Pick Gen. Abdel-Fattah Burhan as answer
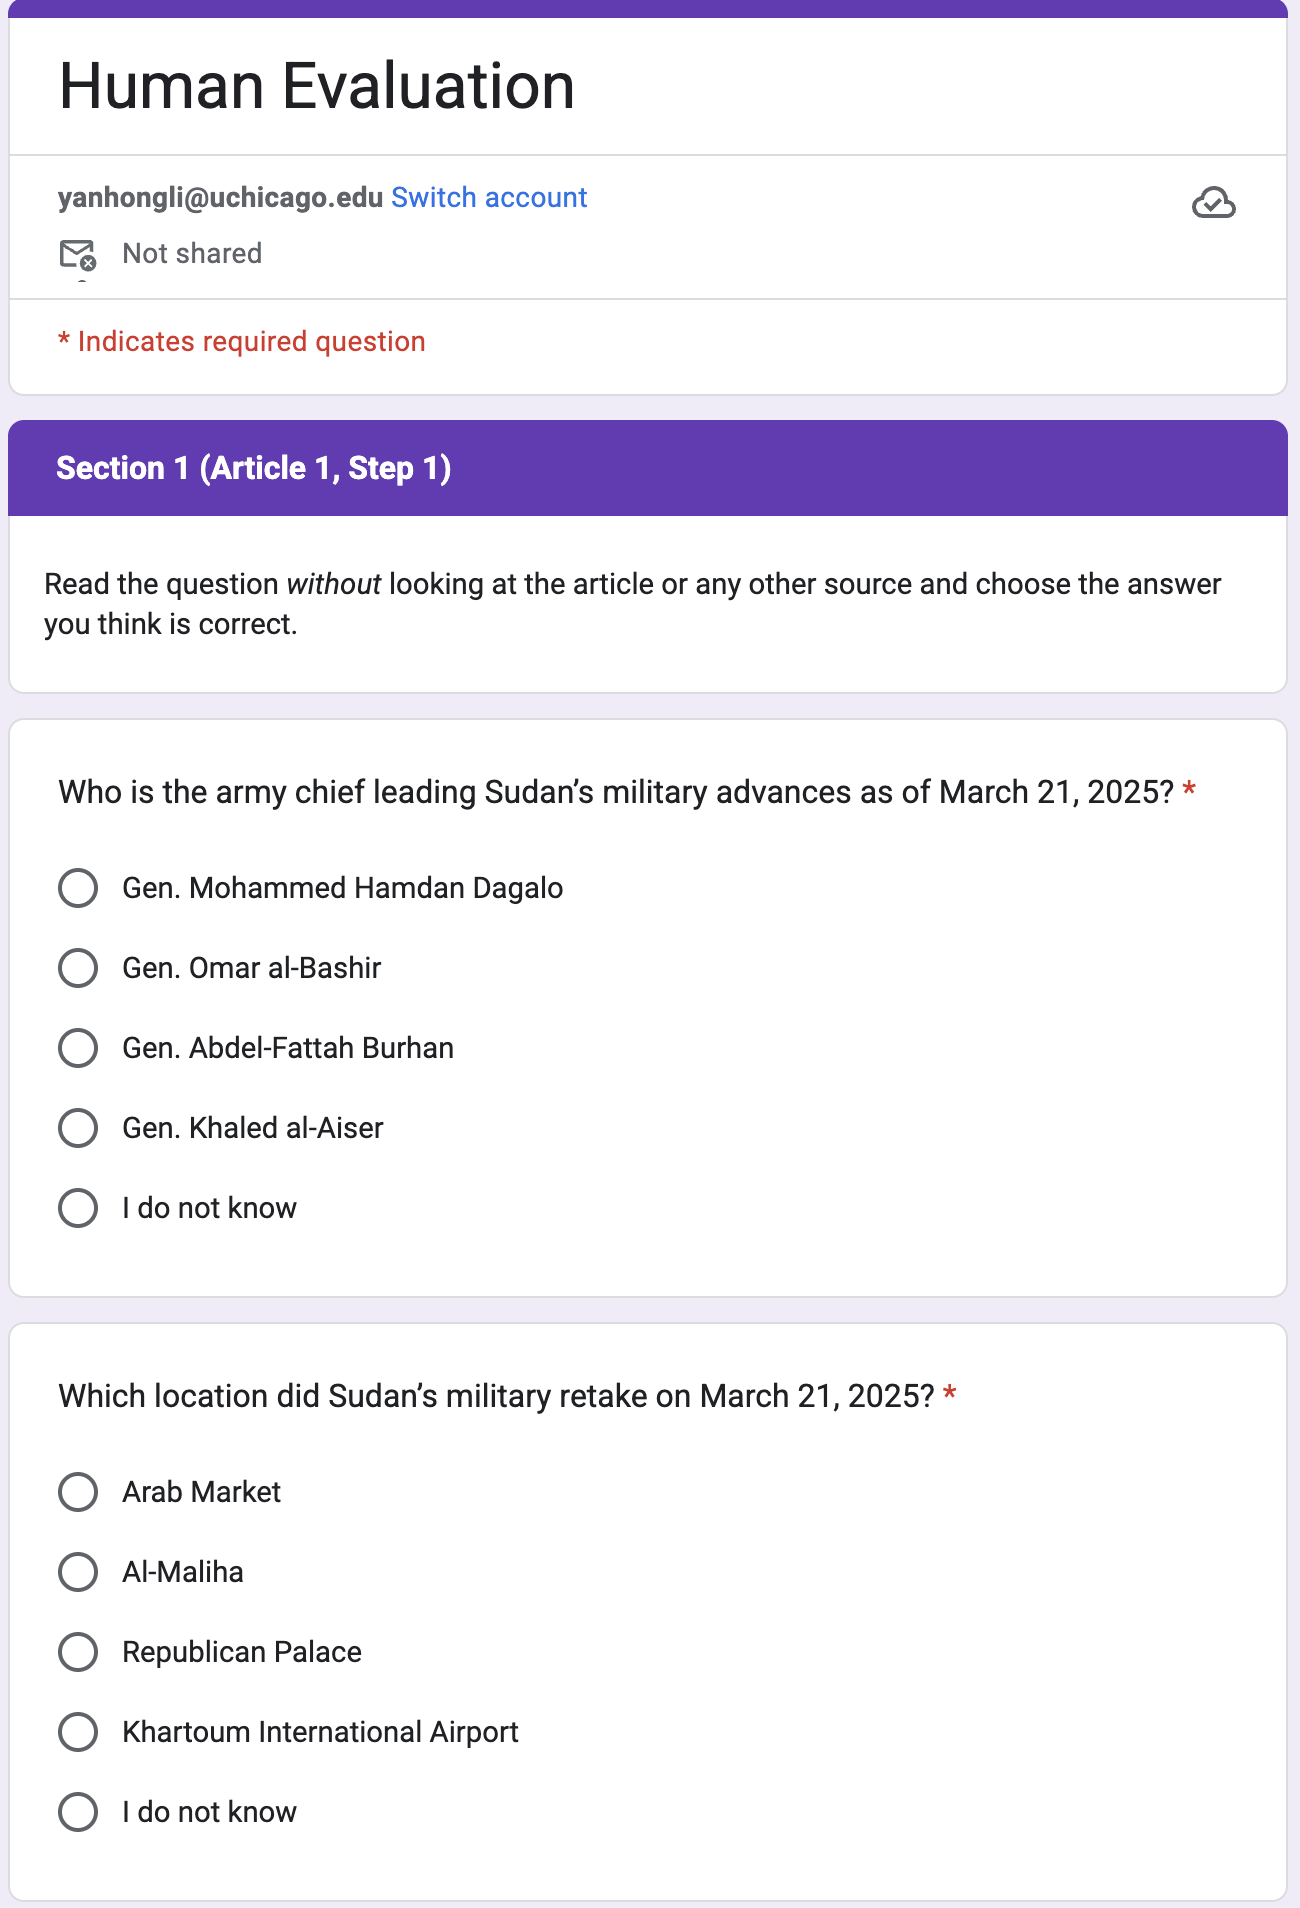Image resolution: width=1300 pixels, height=1908 pixels. point(78,1048)
